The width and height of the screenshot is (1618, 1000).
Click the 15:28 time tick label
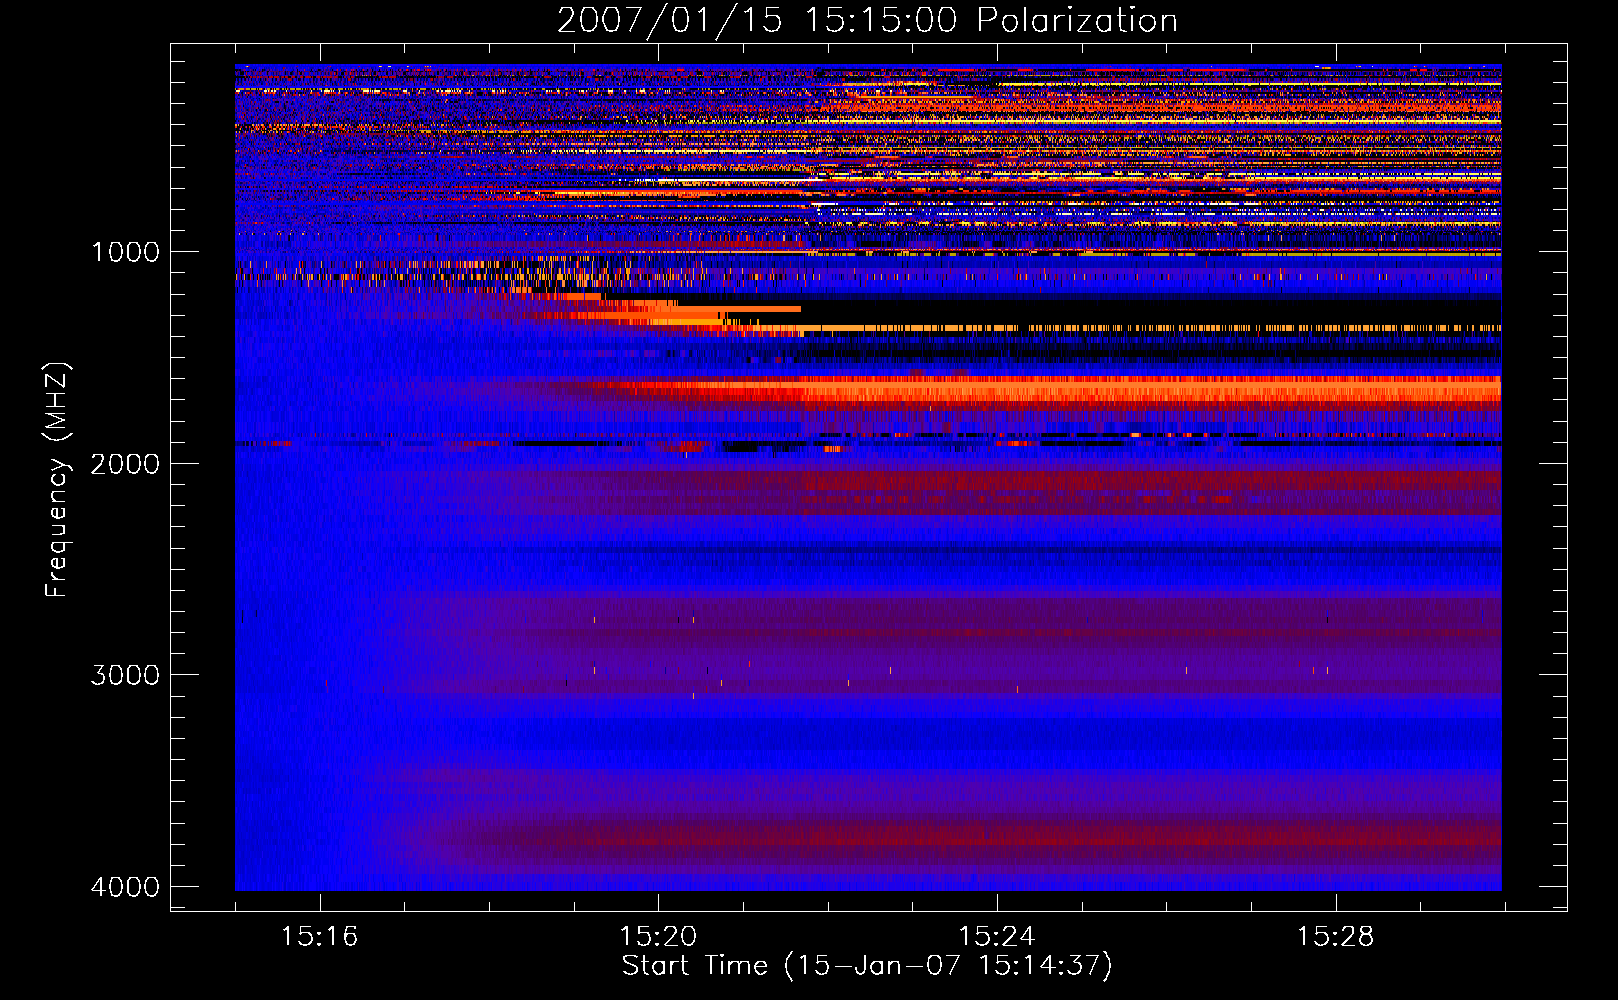point(1336,937)
